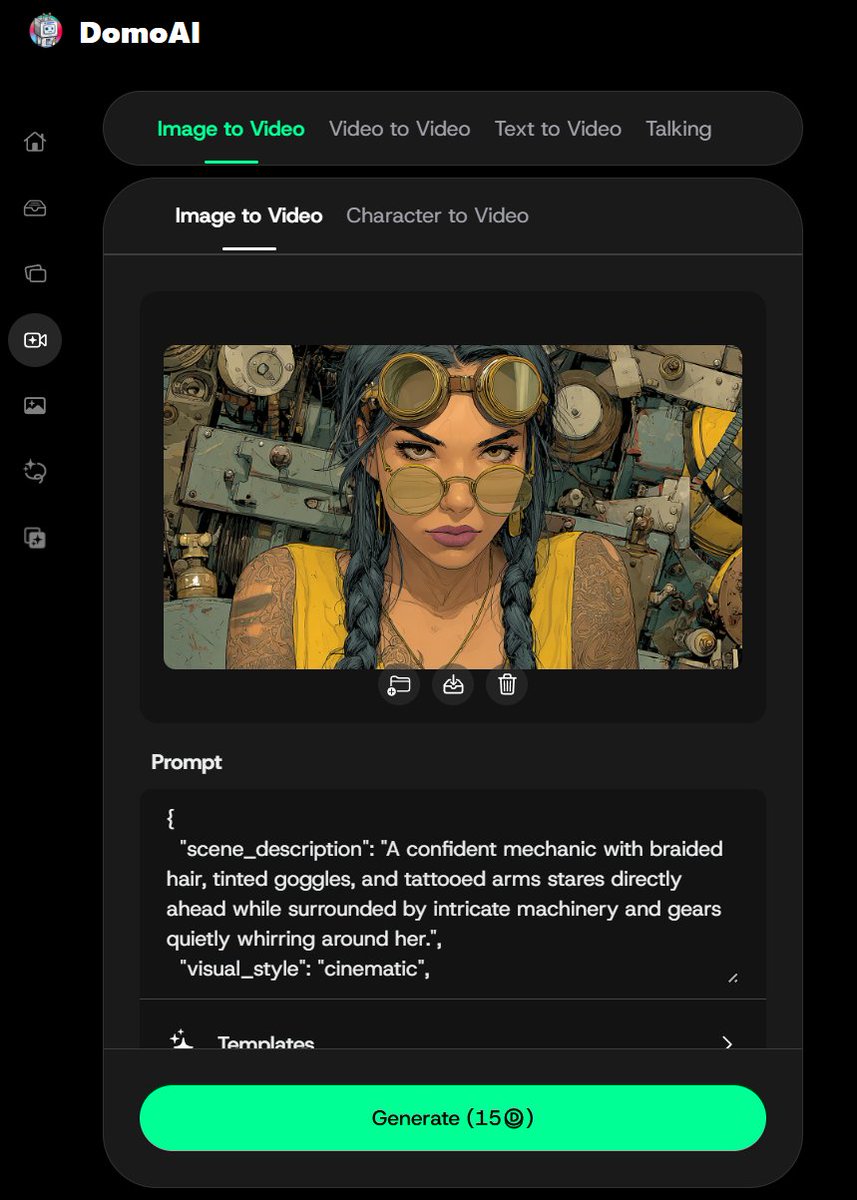Viewport: 857px width, 1200px height.
Task: Click the prompt box corner grip handle
Action: click(733, 977)
